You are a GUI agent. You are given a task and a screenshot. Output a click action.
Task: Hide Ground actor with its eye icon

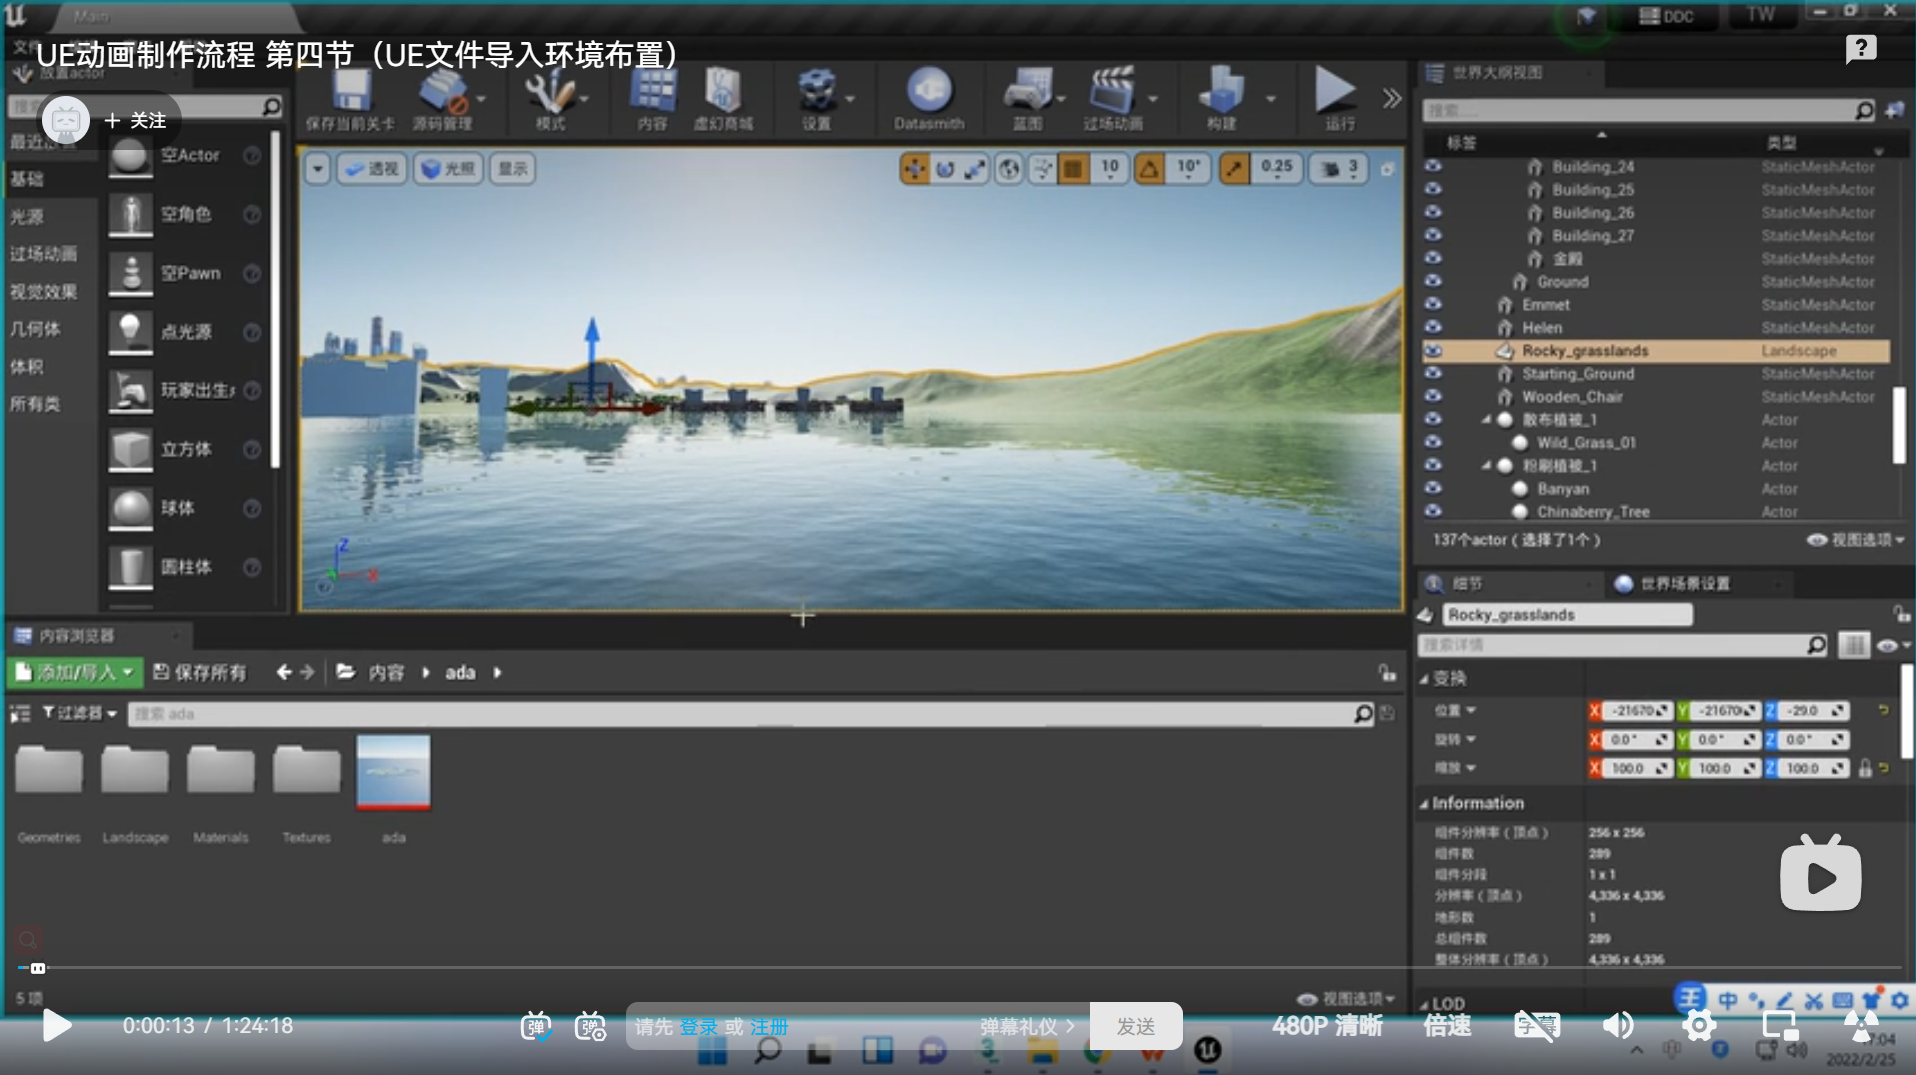pyautogui.click(x=1433, y=281)
